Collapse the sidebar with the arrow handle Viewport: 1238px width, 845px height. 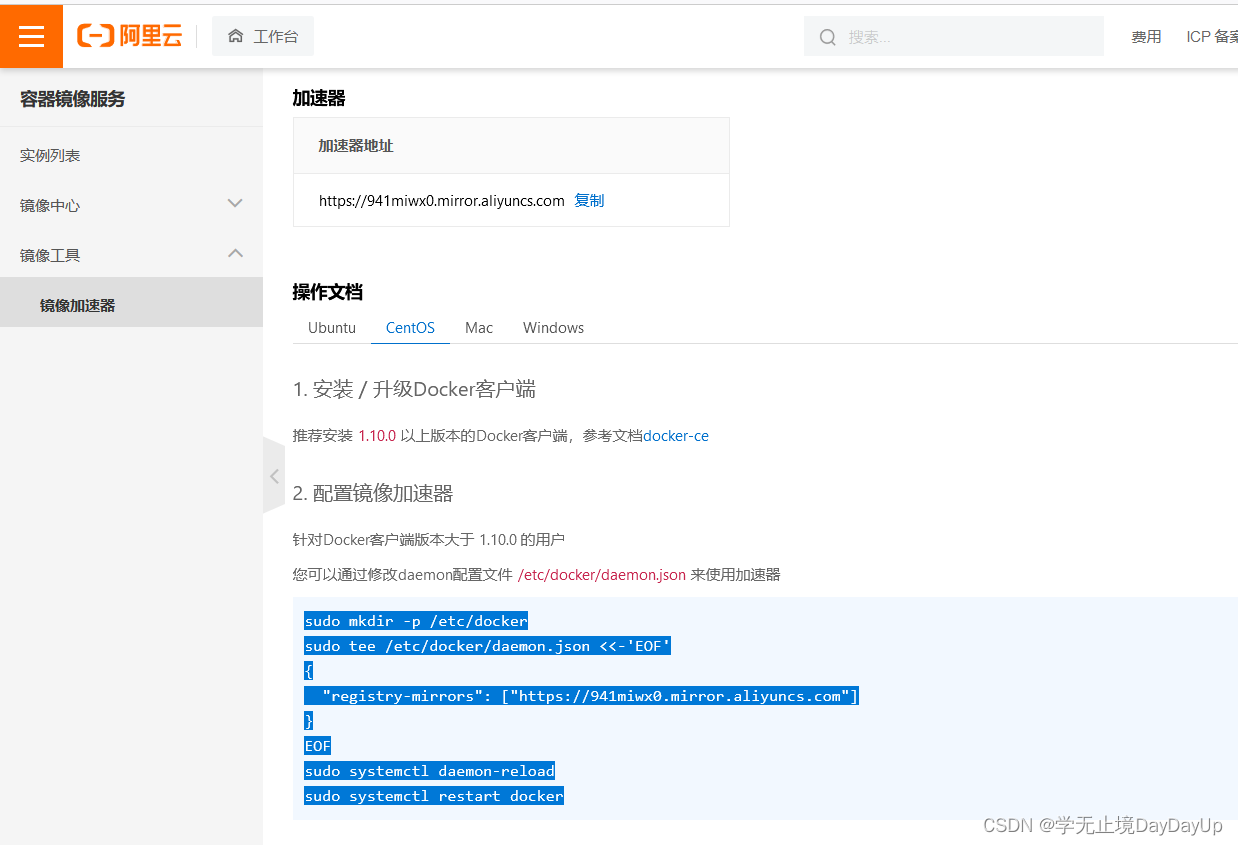(x=274, y=476)
